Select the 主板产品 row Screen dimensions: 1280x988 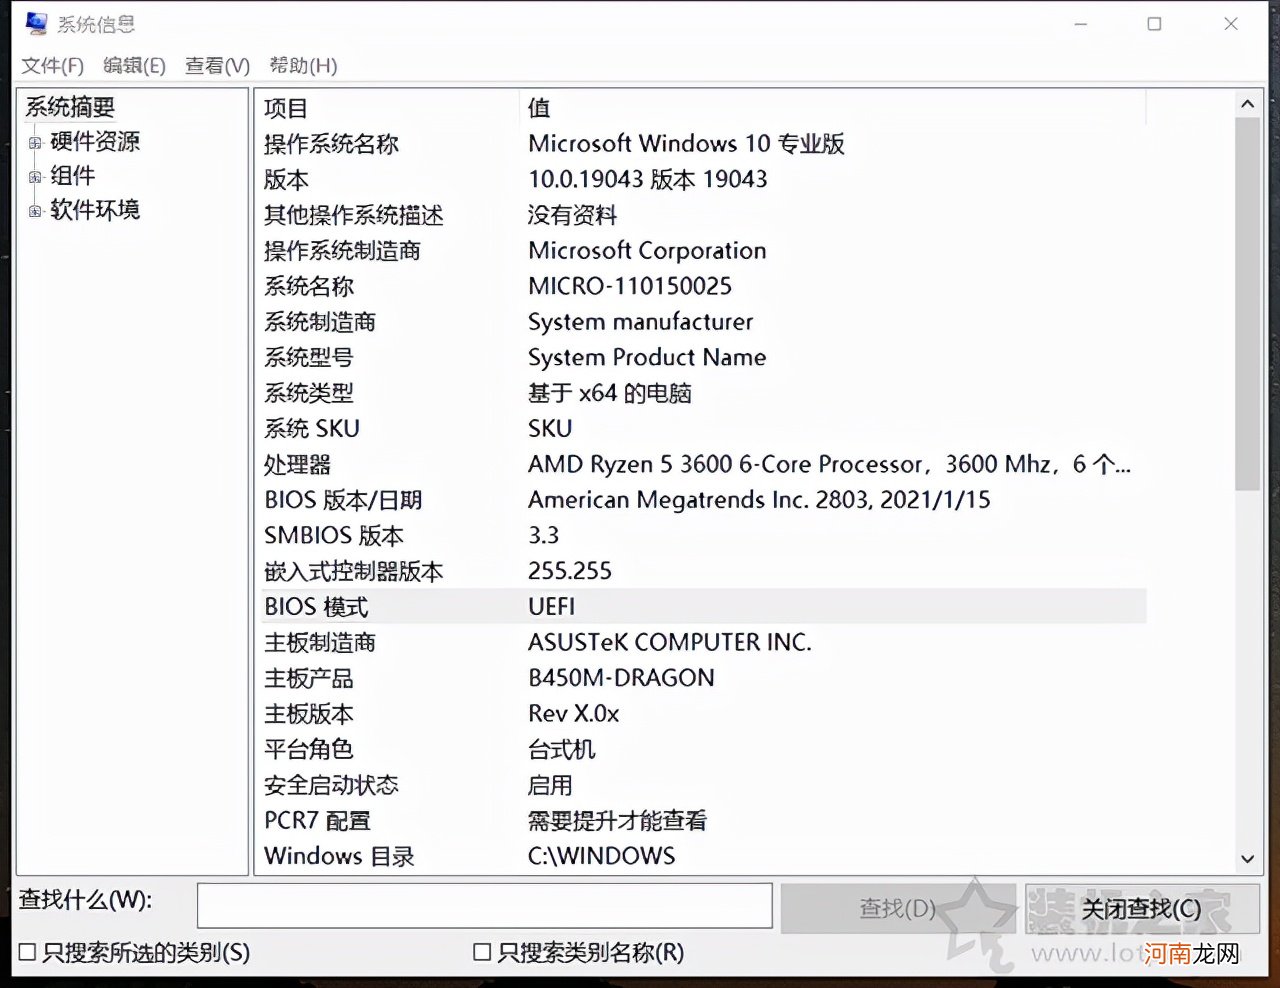(703, 678)
